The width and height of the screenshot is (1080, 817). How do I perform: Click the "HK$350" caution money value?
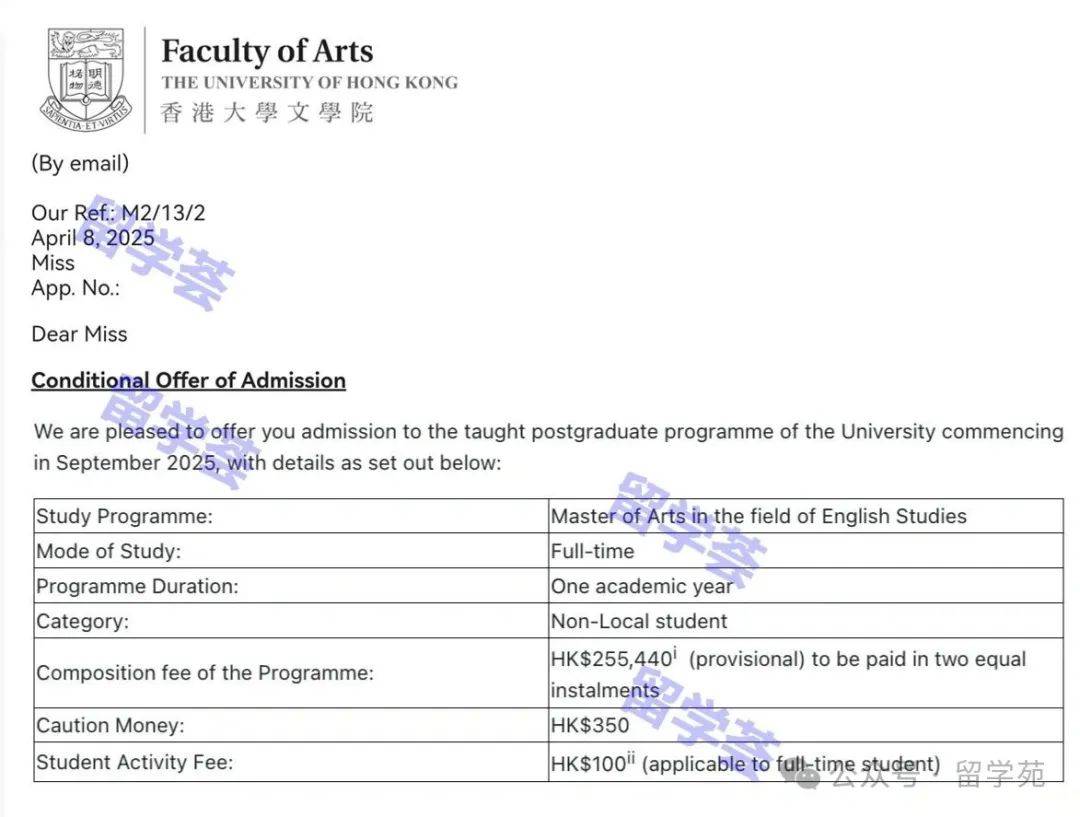click(590, 725)
